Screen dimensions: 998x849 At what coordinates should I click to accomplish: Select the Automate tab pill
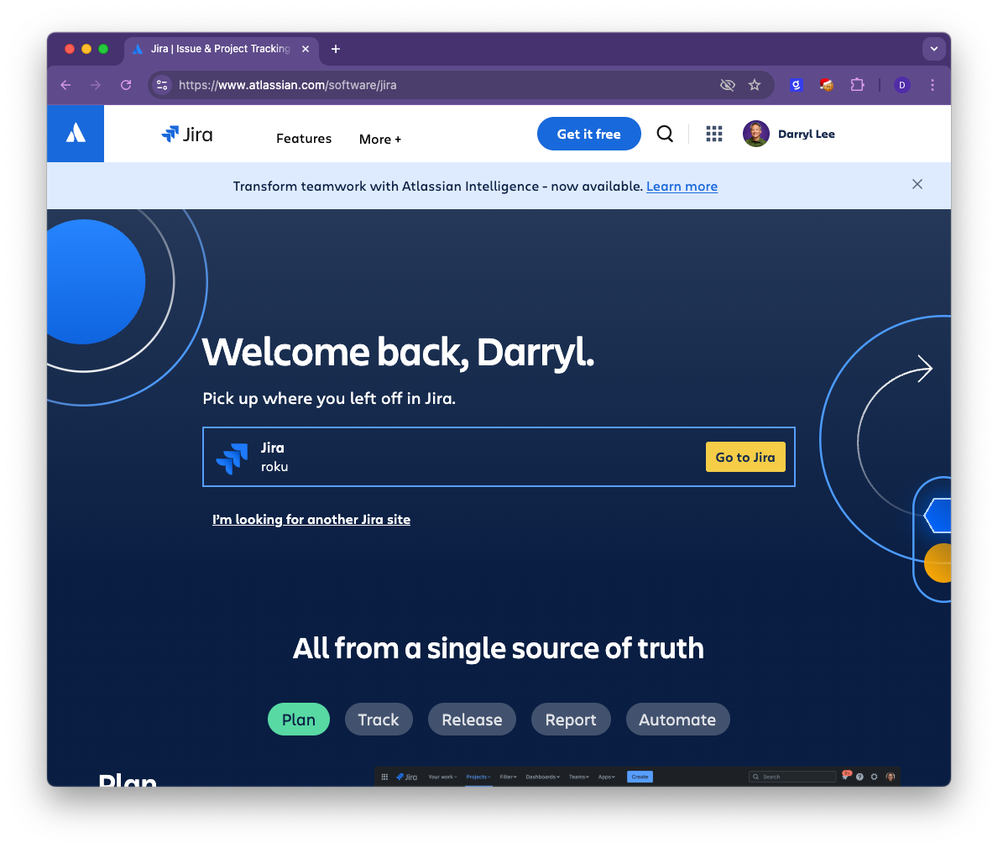677,720
